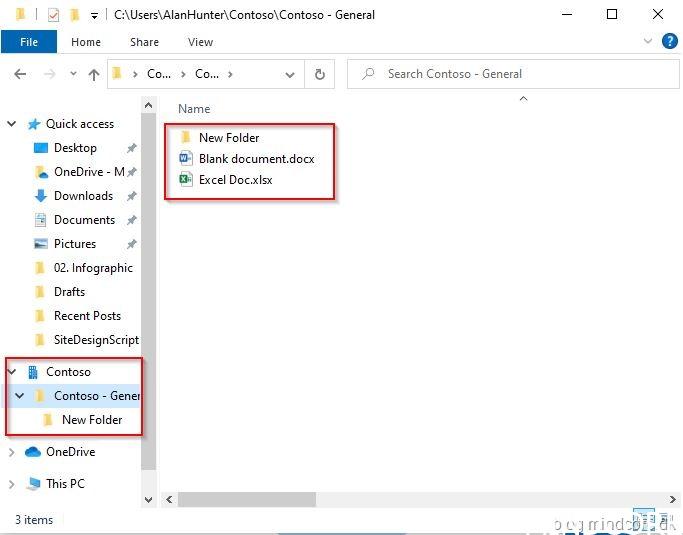Expand the This PC tree node
683x535 pixels.
(x=12, y=484)
